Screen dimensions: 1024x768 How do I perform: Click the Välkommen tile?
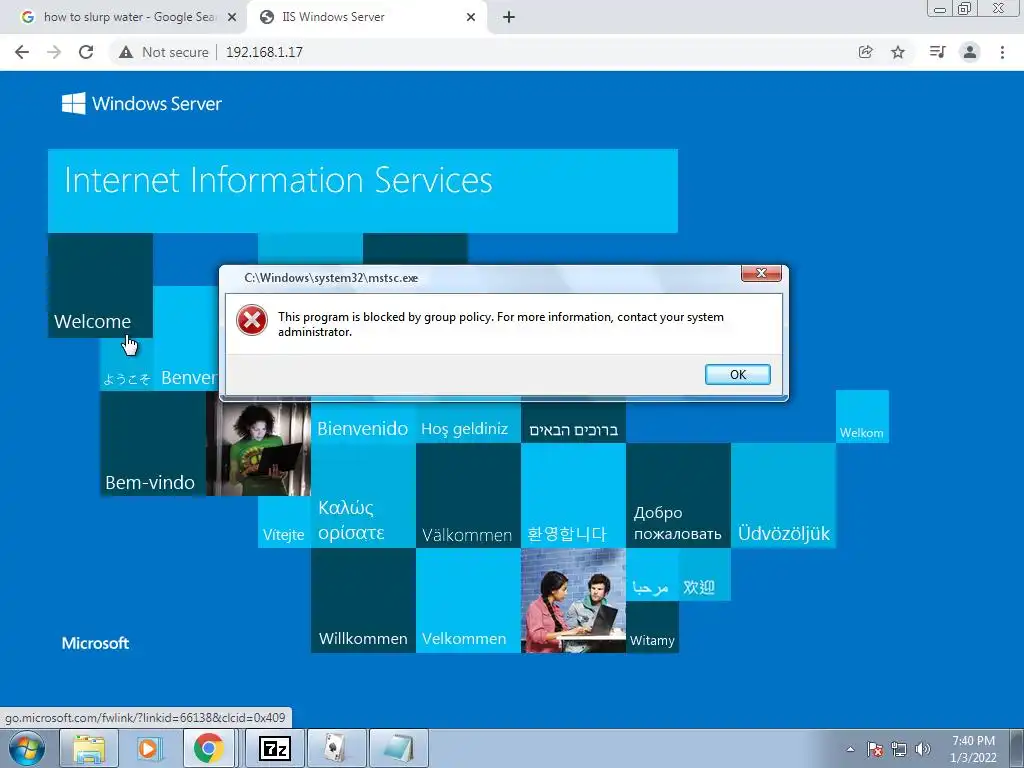click(x=468, y=496)
